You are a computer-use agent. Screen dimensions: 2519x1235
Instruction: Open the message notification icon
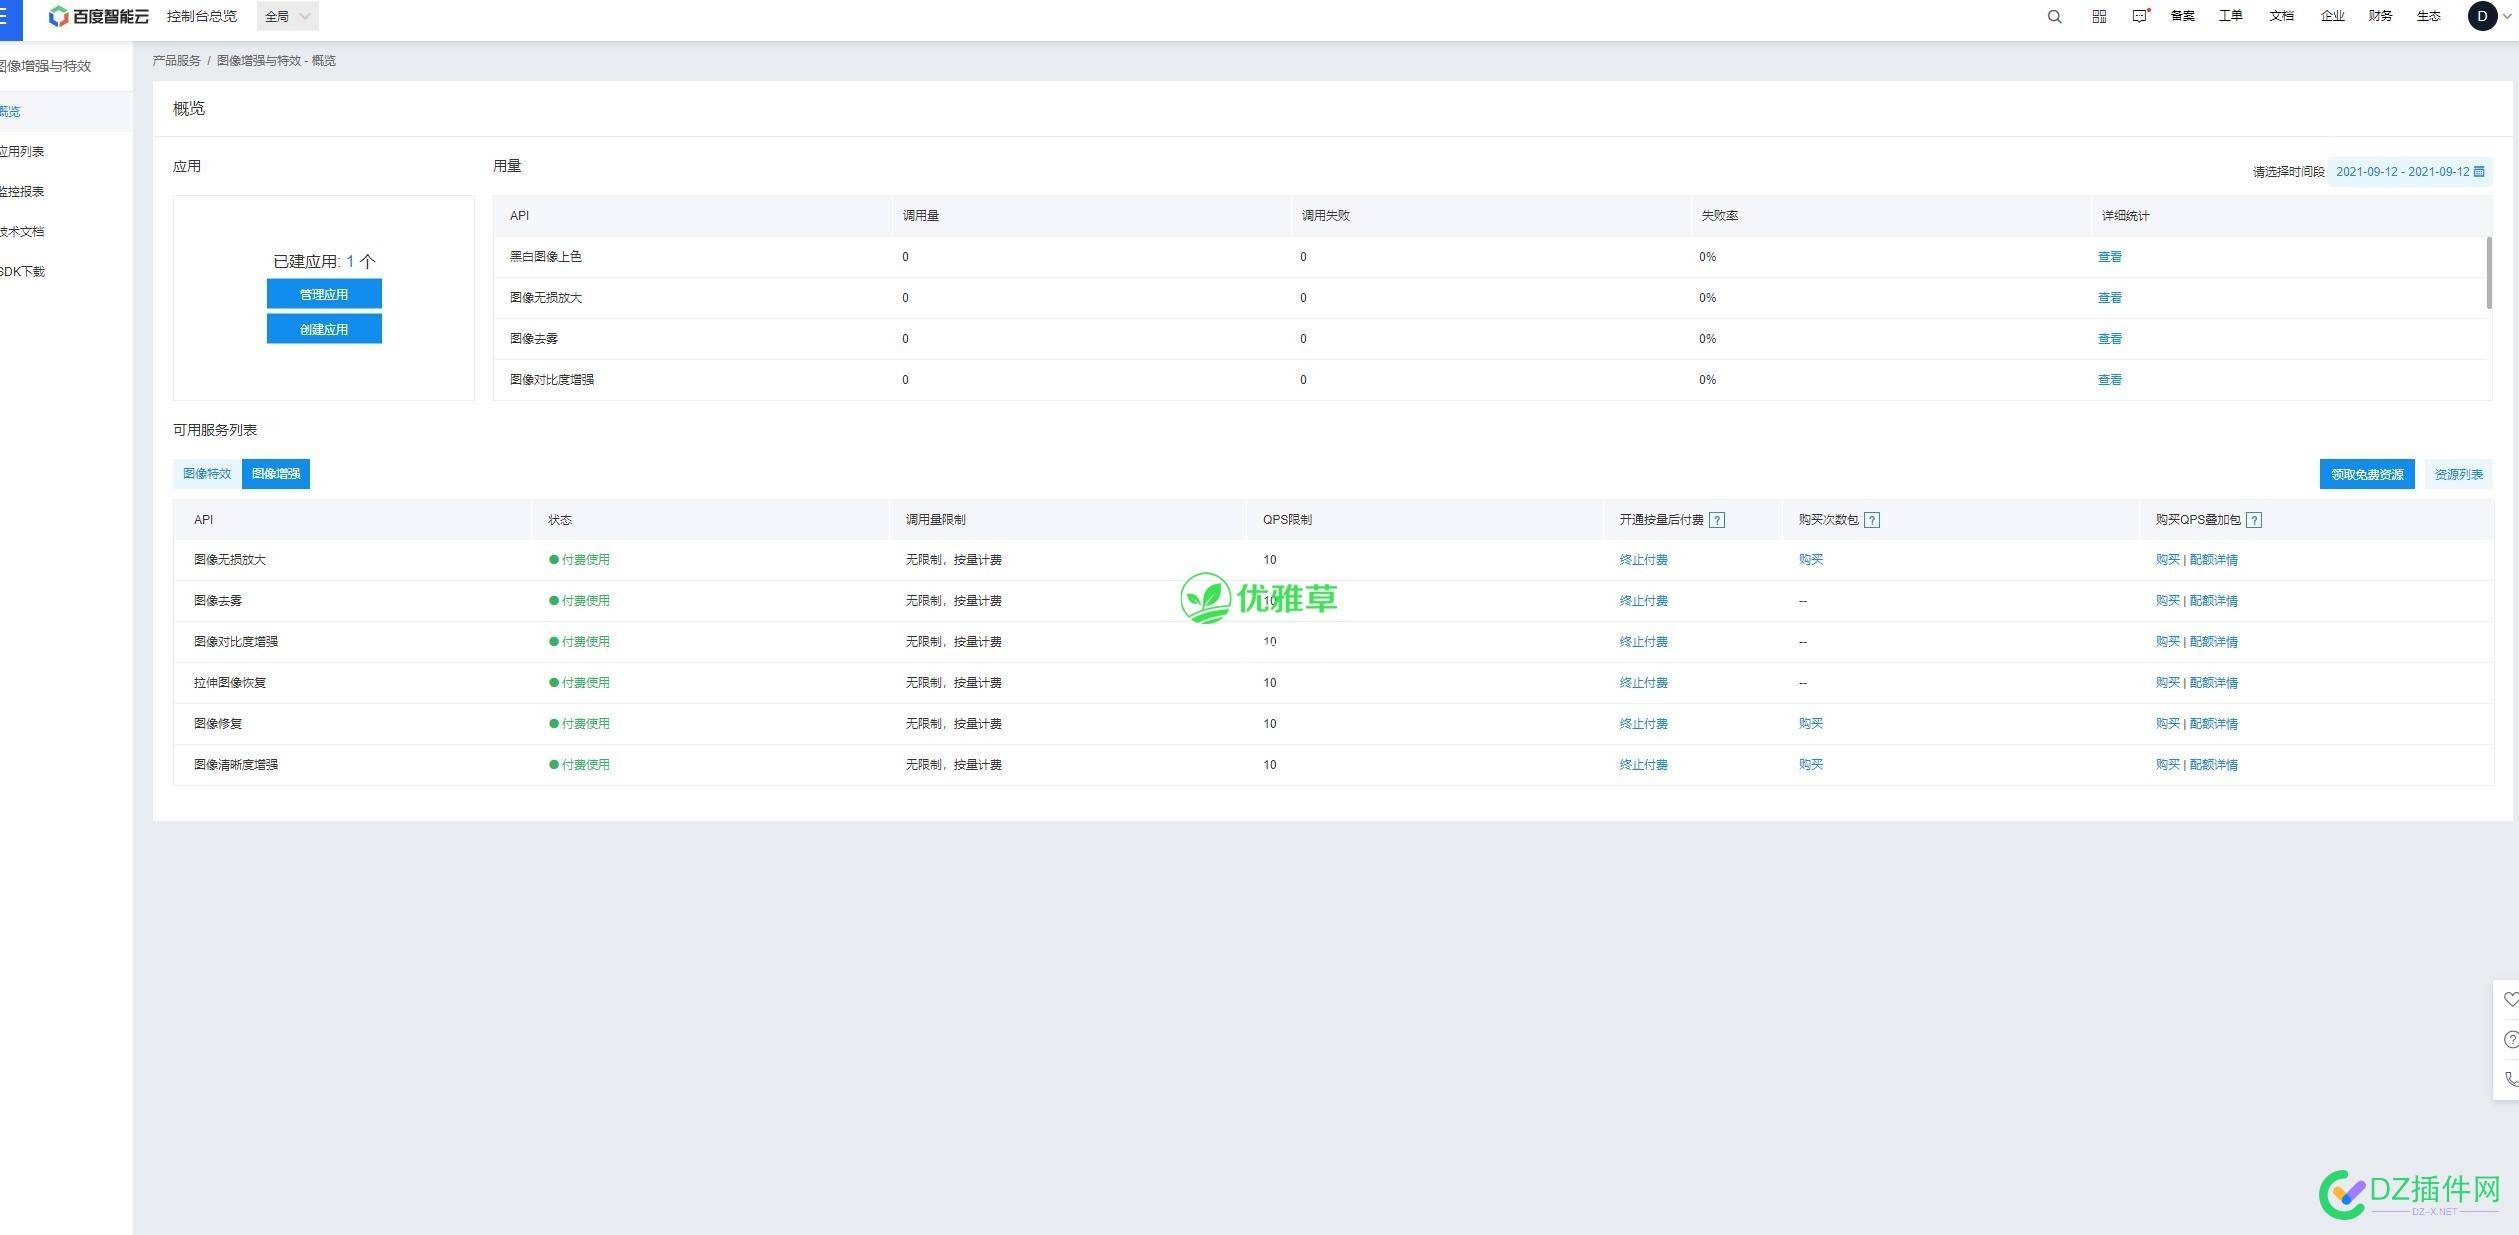point(2139,16)
